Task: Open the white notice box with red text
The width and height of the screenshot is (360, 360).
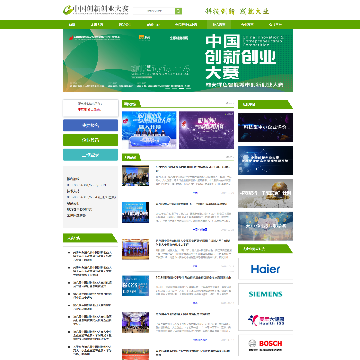Action: coord(90,107)
